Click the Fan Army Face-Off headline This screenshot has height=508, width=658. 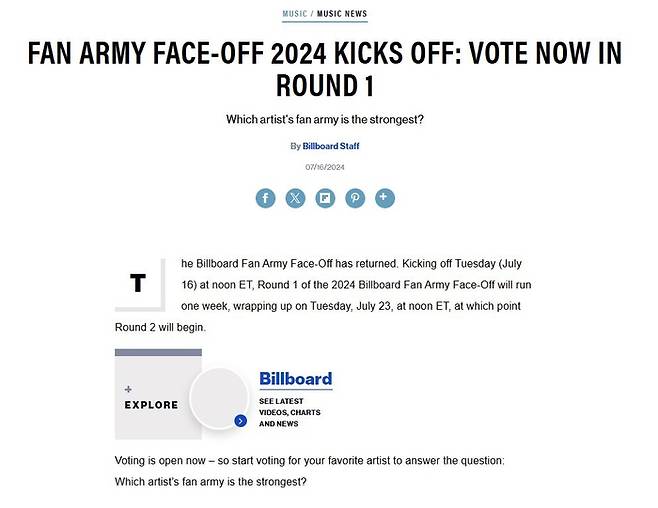325,68
